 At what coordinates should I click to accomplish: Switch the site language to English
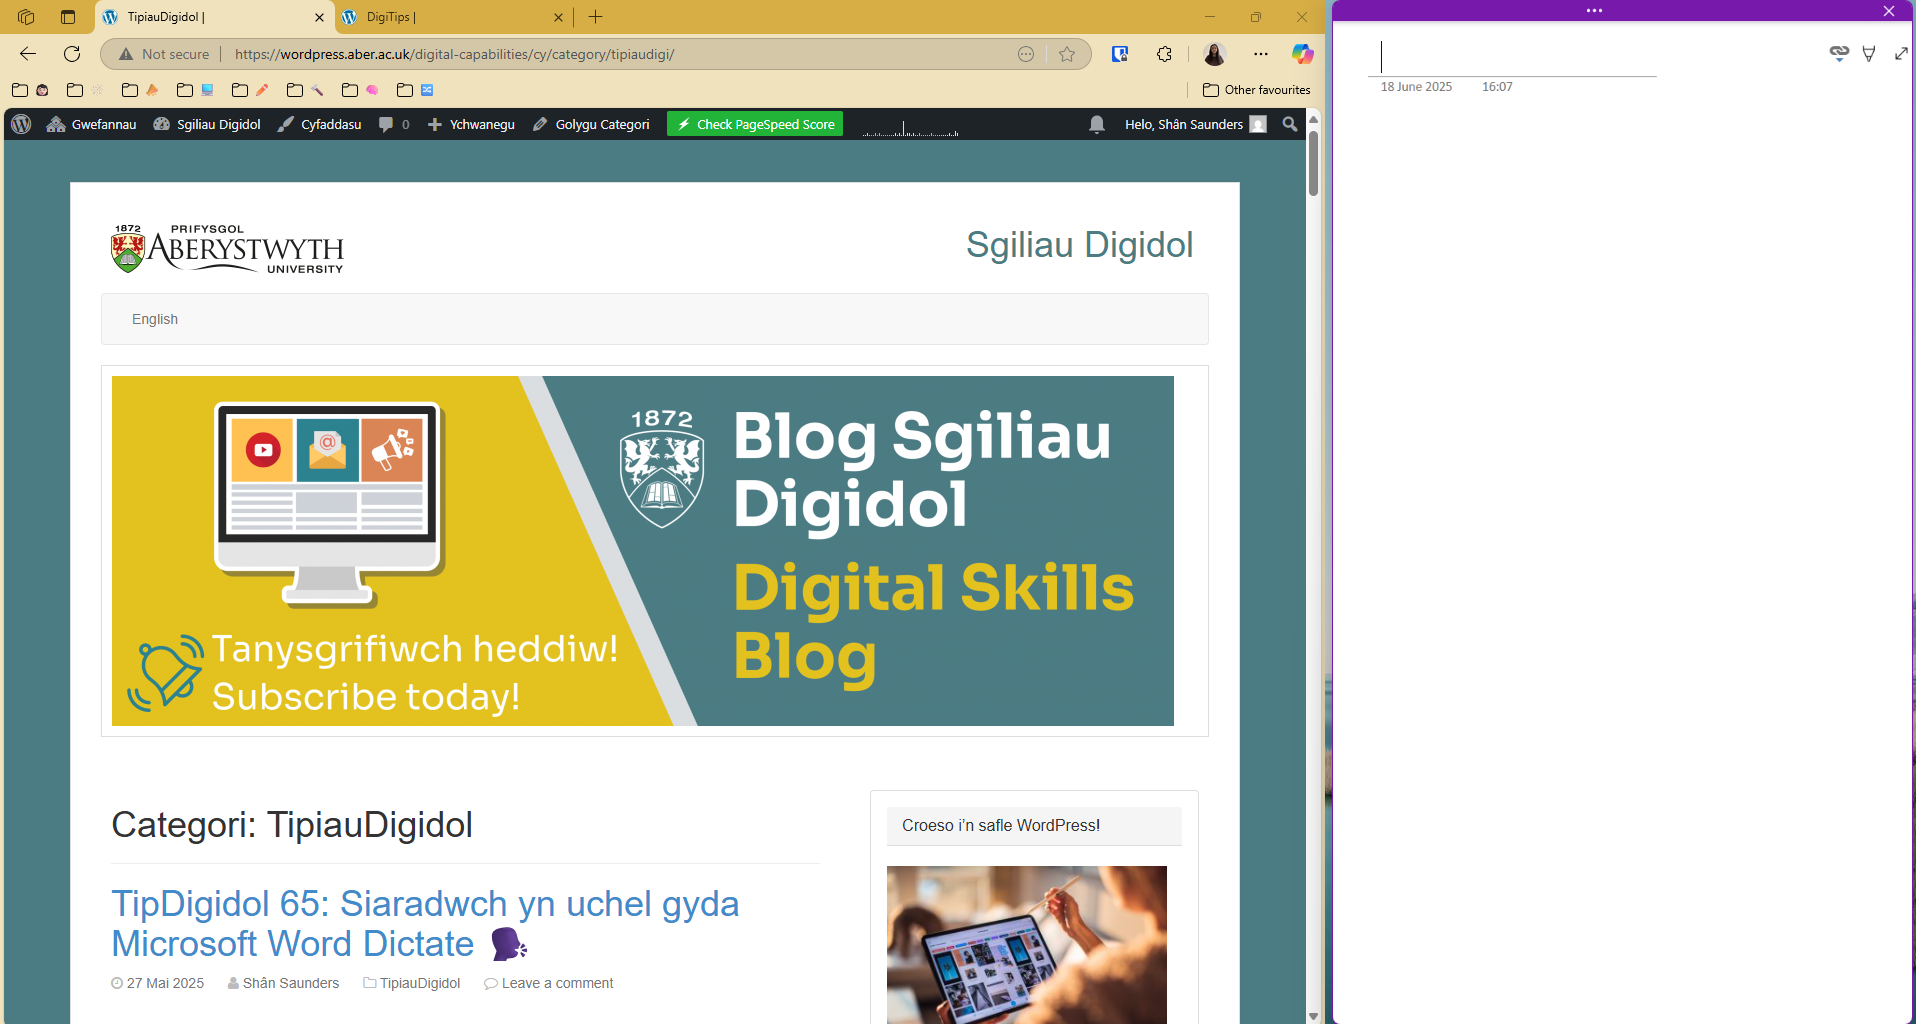coord(155,319)
